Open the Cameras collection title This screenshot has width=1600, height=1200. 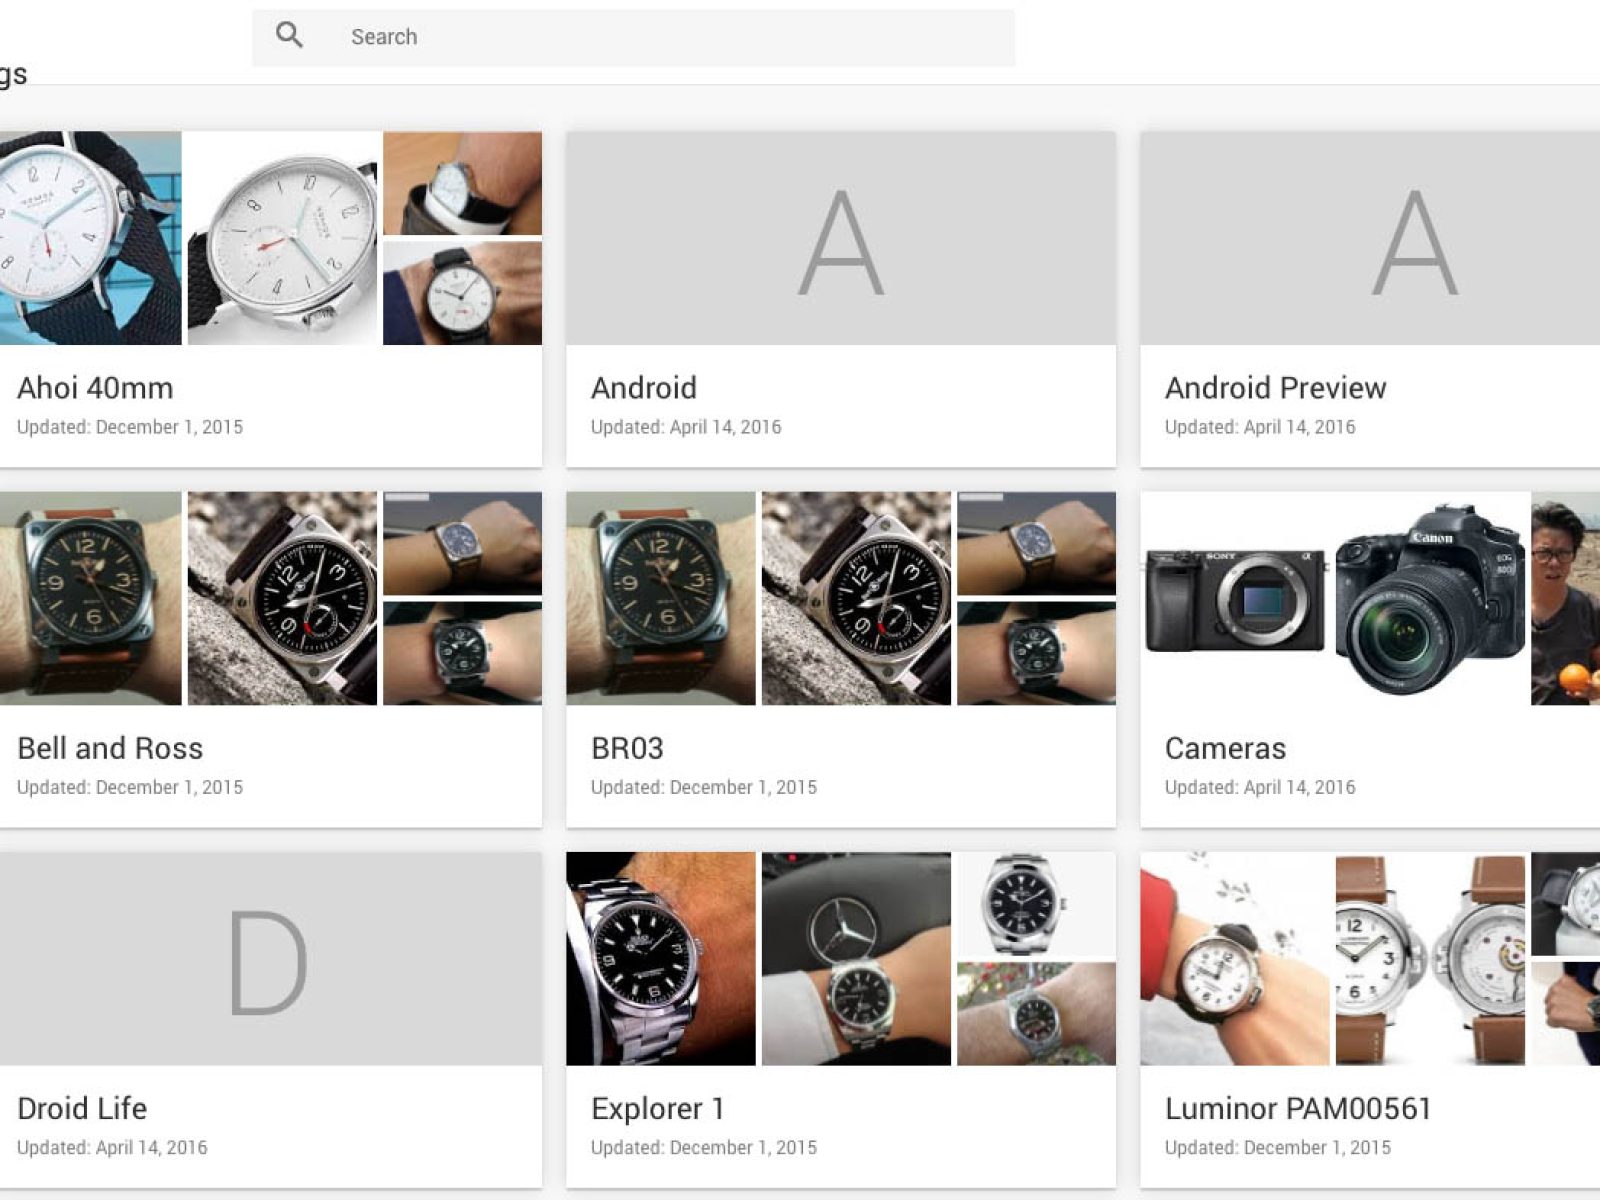pos(1225,748)
